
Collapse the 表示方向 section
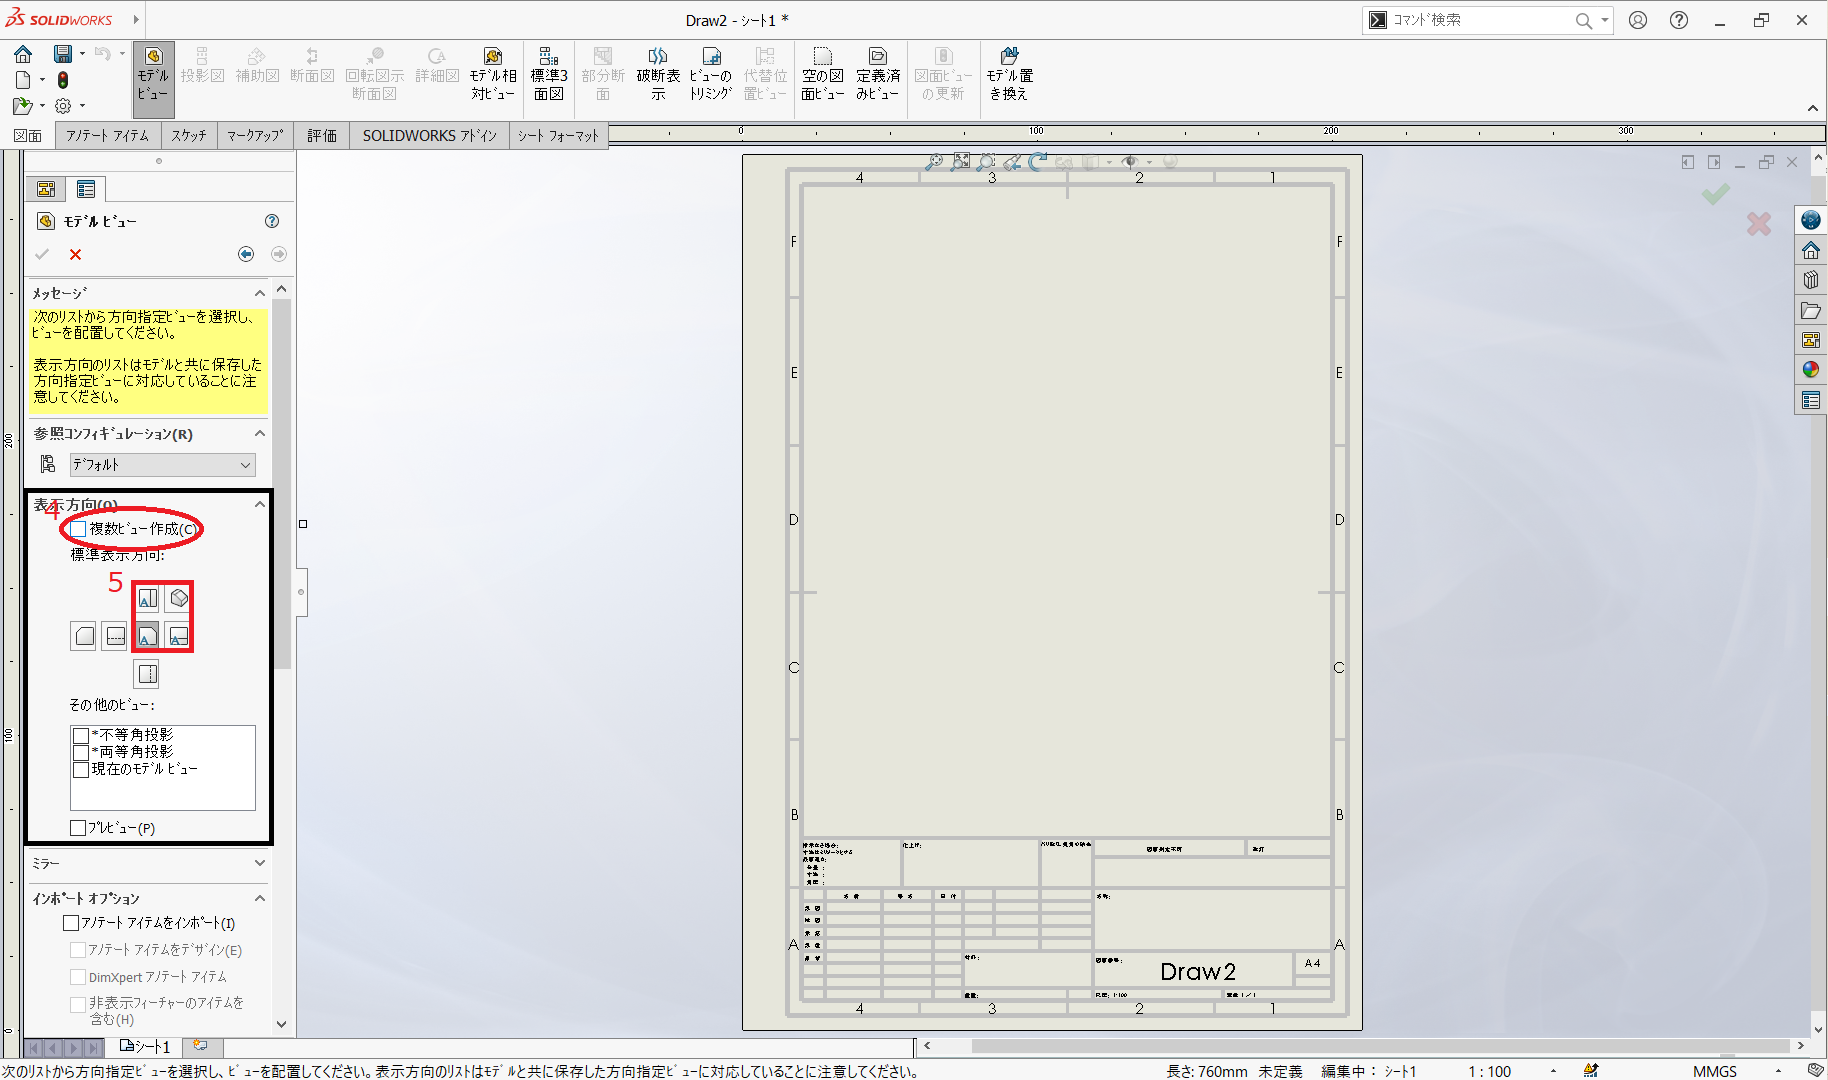click(260, 504)
